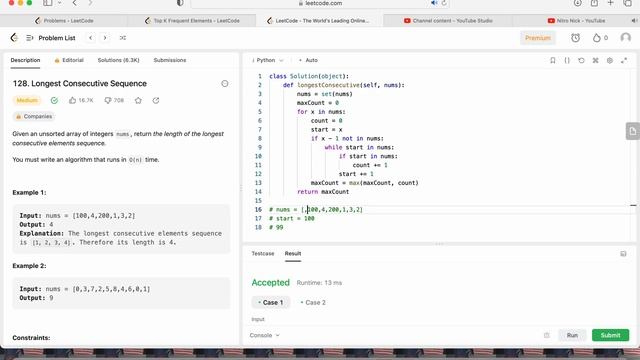
Task: Reset code to default icon
Action: (x=581, y=60)
